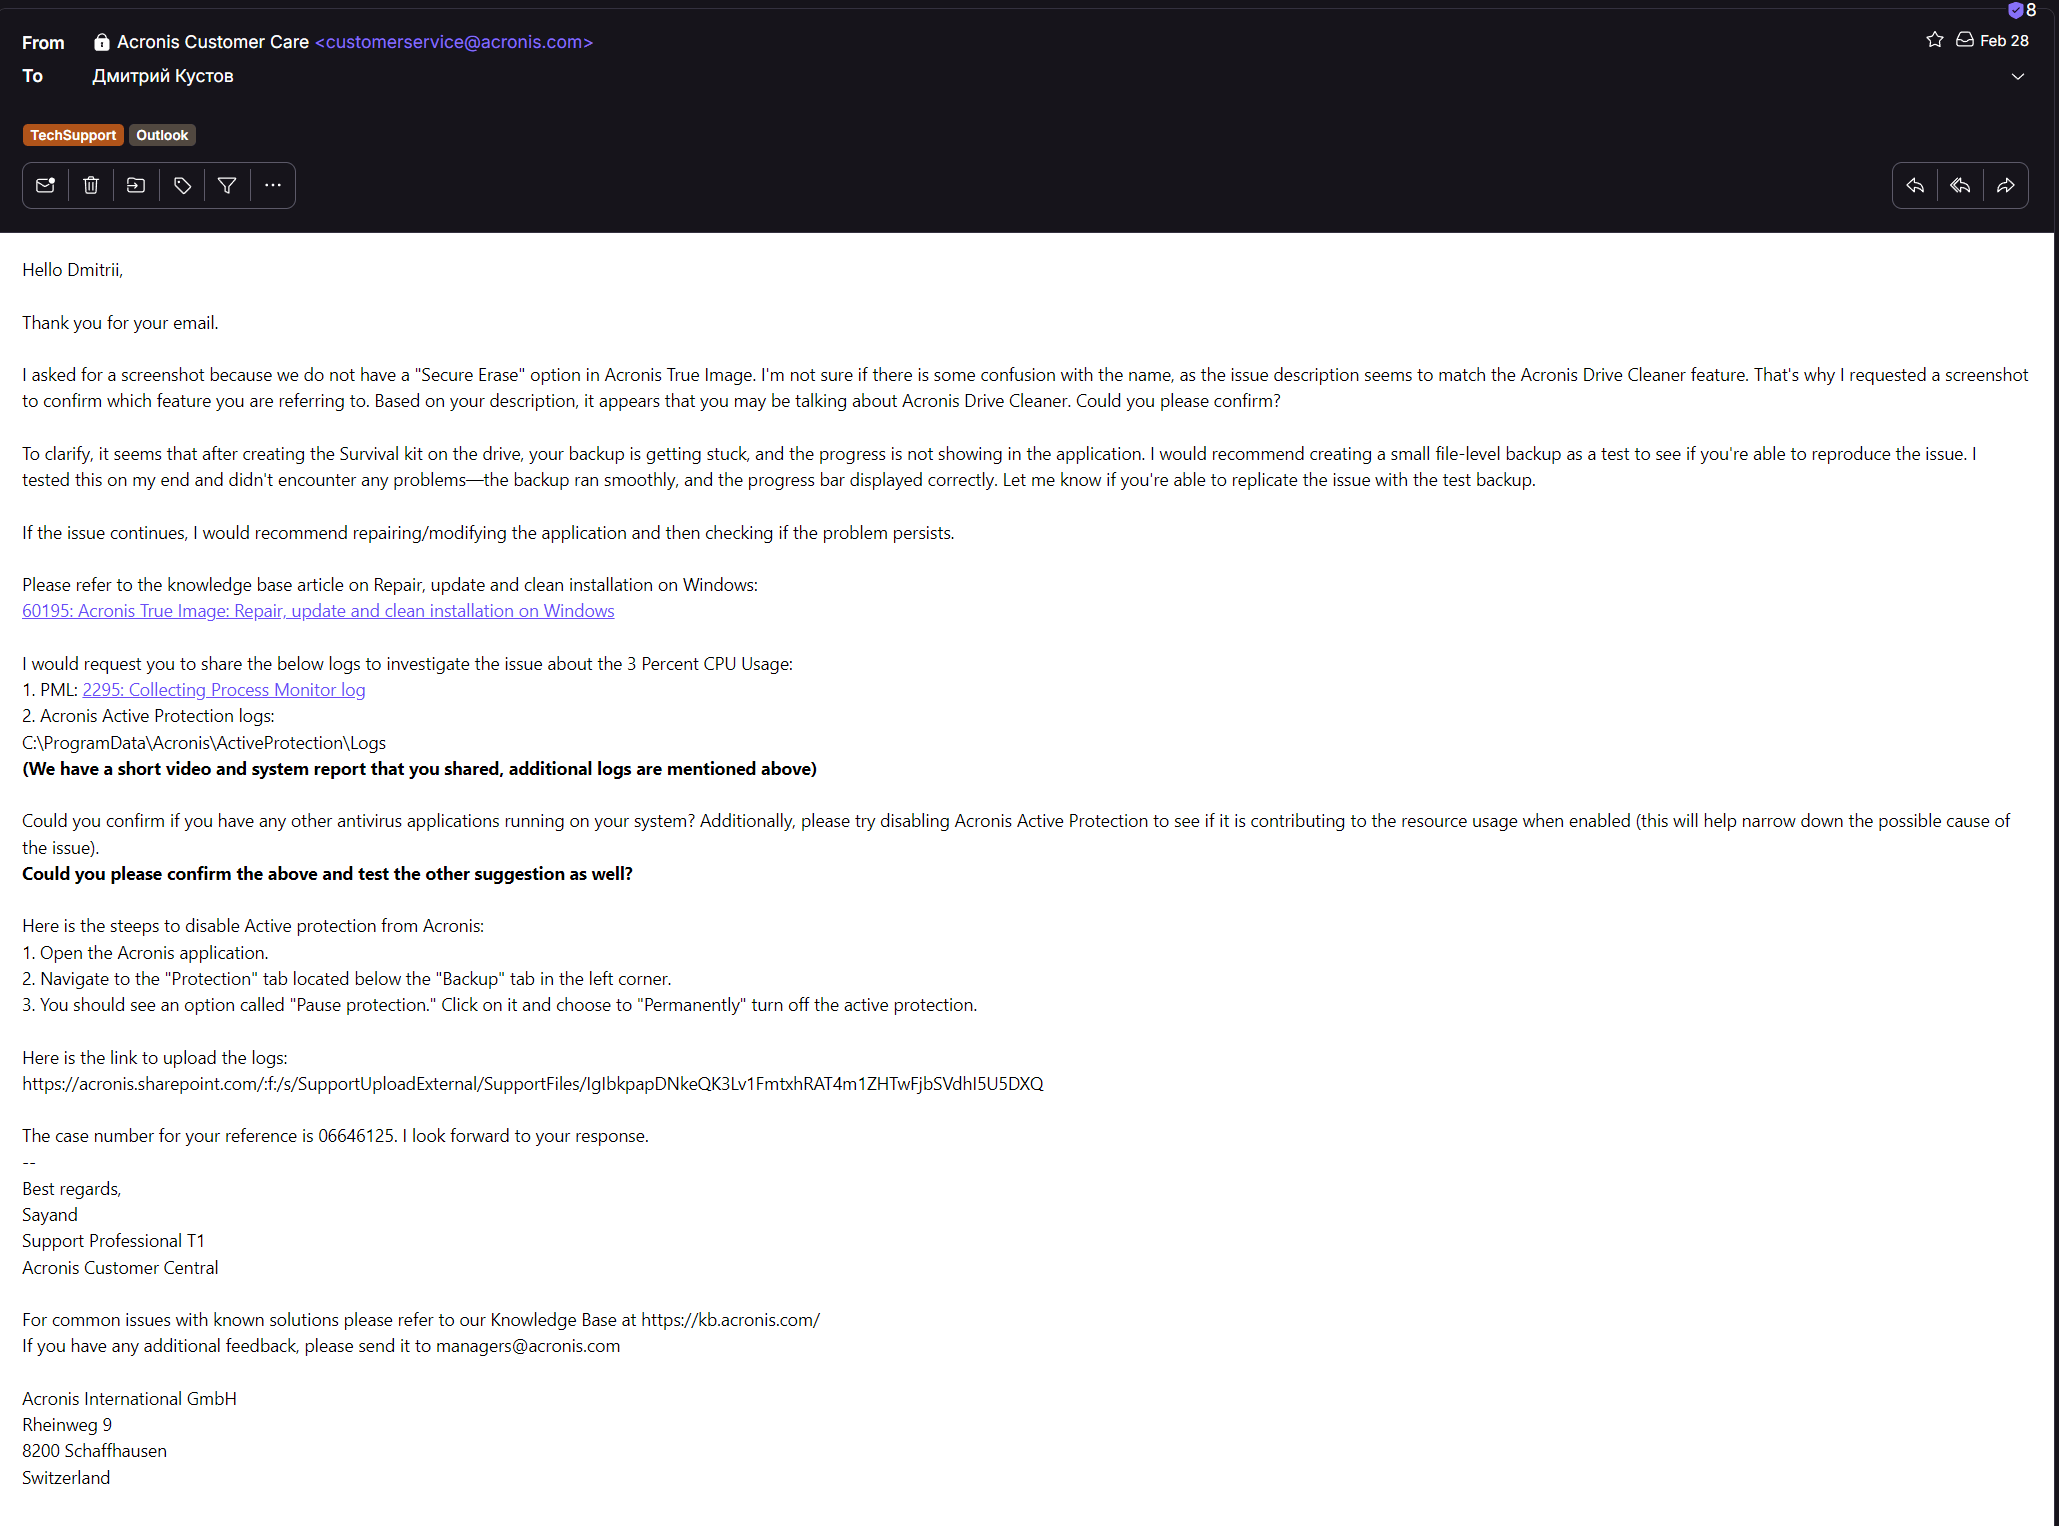Click the "Acronis International GmbH" line

[129, 1399]
